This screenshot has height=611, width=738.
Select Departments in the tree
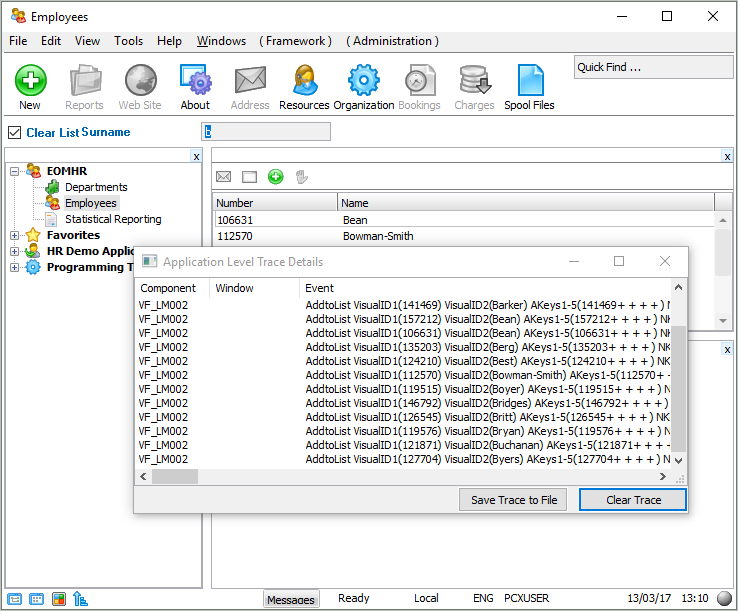(96, 187)
